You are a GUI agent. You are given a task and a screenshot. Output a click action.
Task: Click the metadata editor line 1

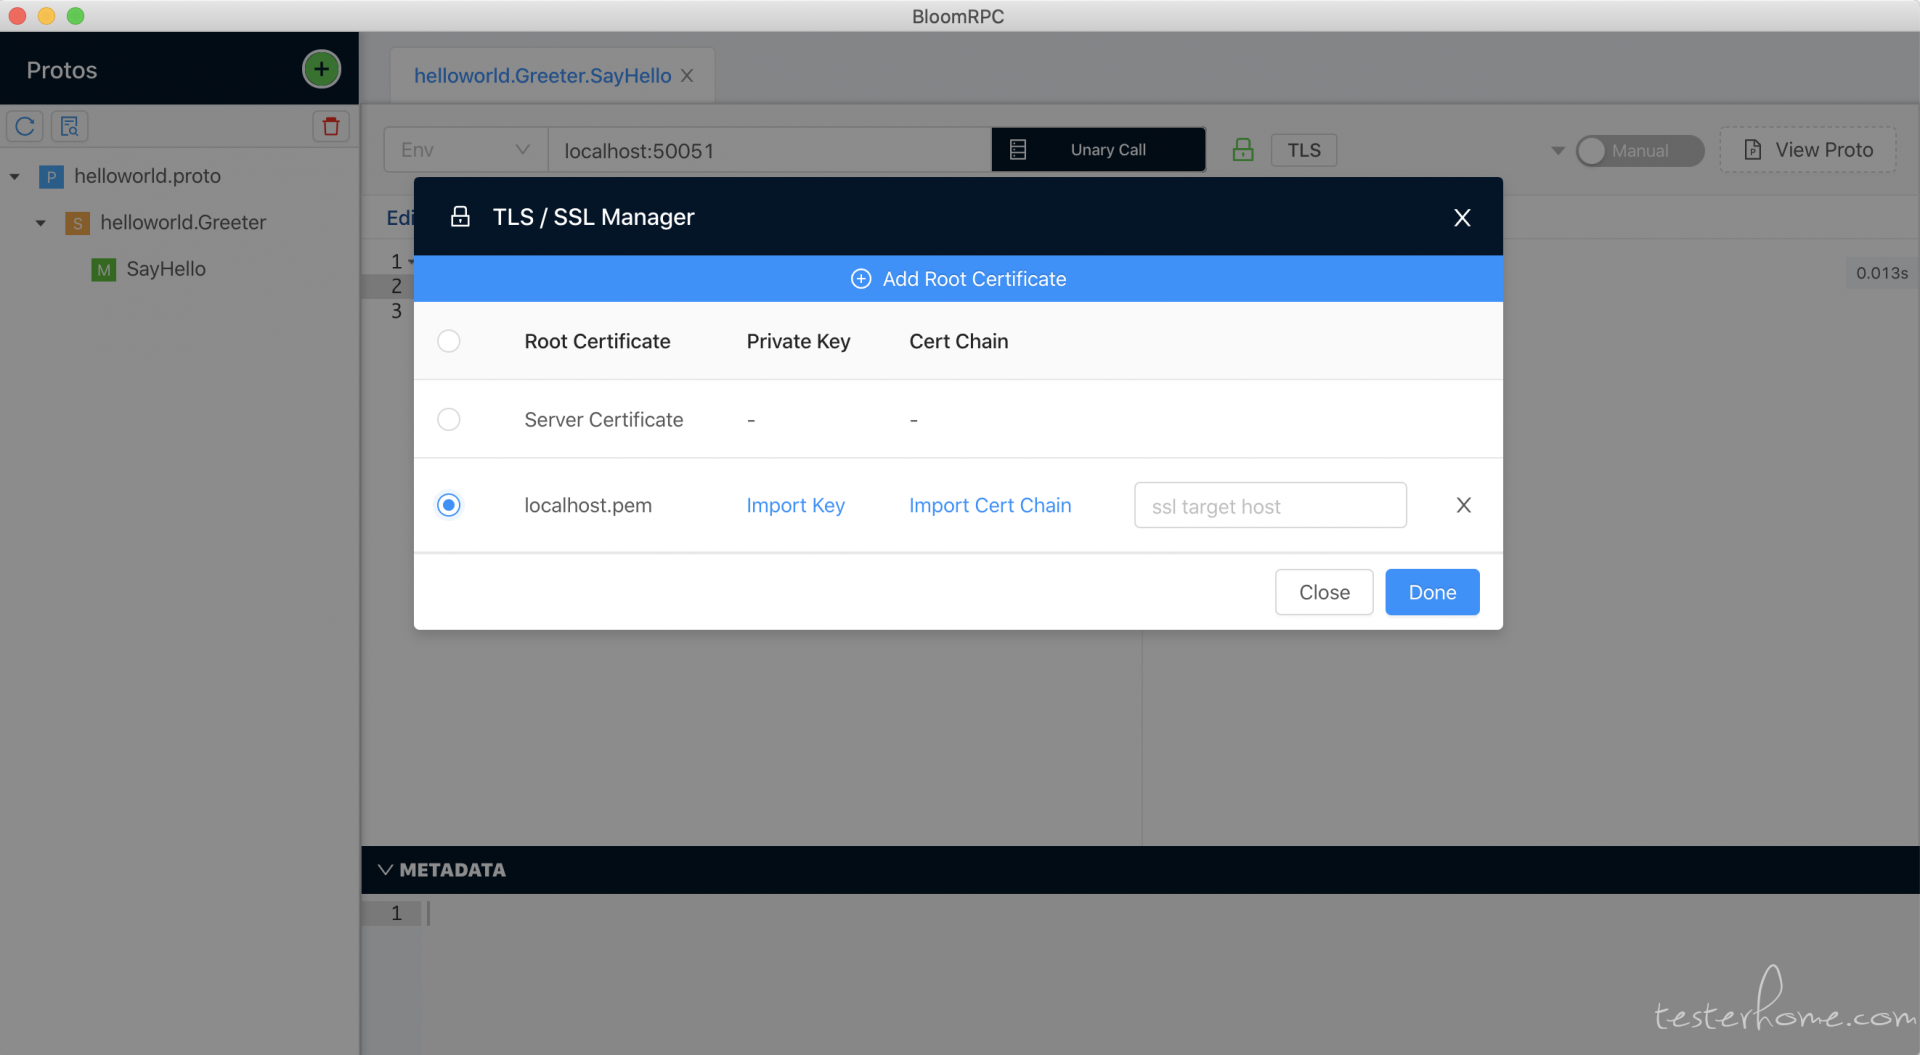click(1170, 913)
